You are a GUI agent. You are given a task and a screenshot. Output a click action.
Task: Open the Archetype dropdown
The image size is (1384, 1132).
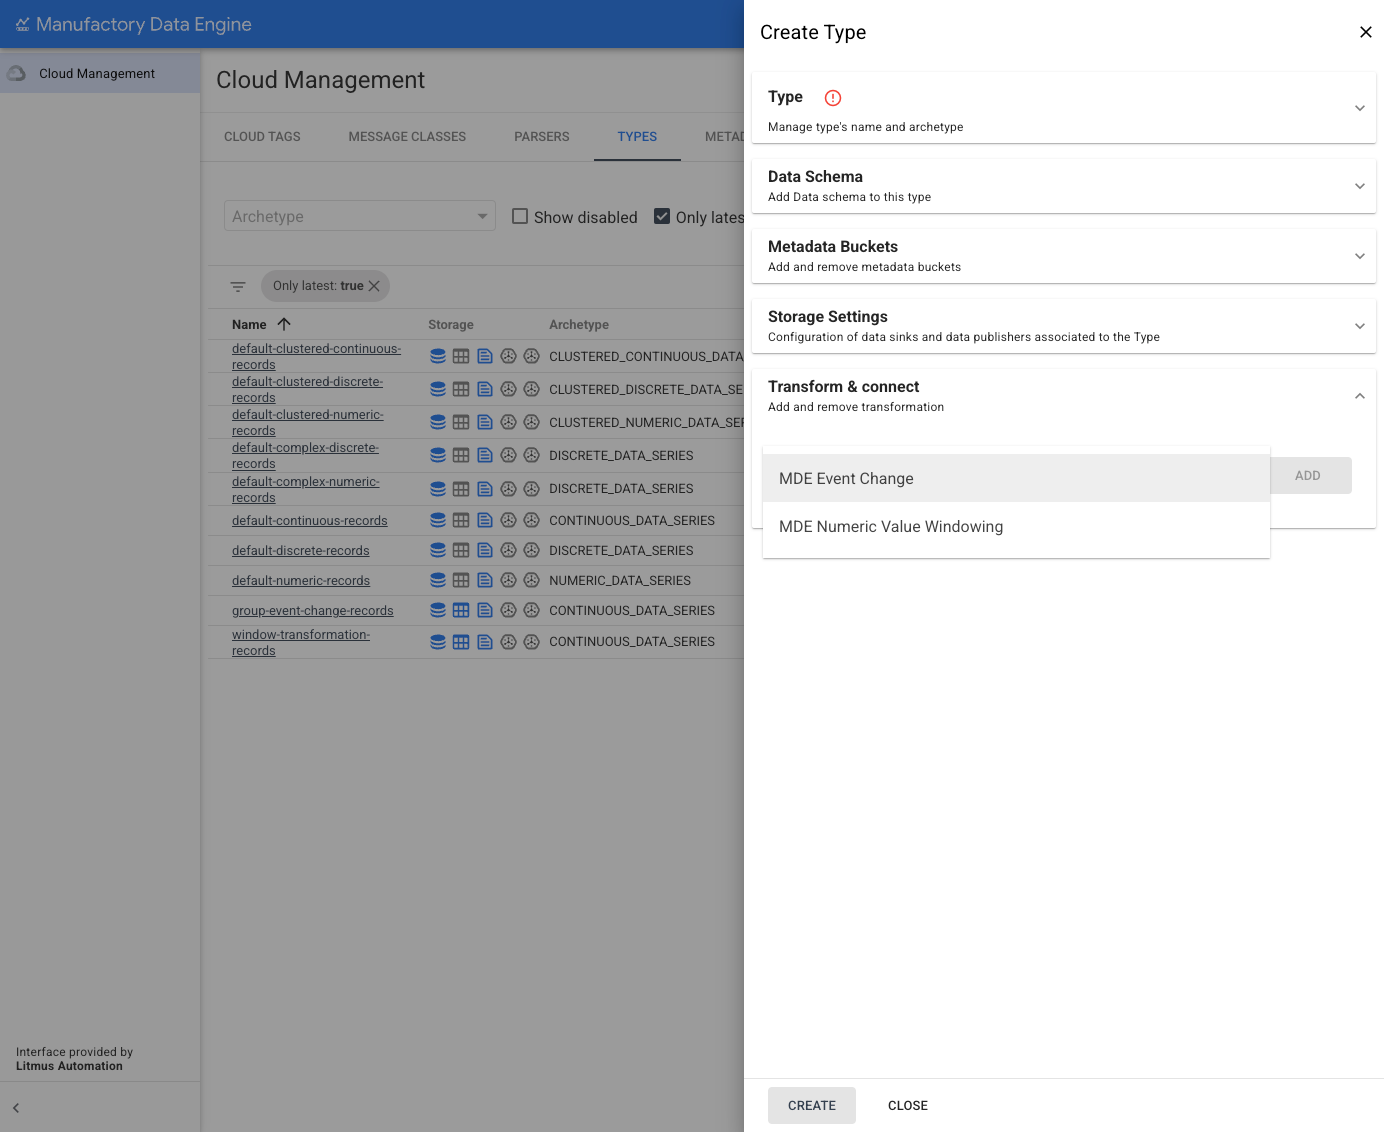tap(360, 216)
